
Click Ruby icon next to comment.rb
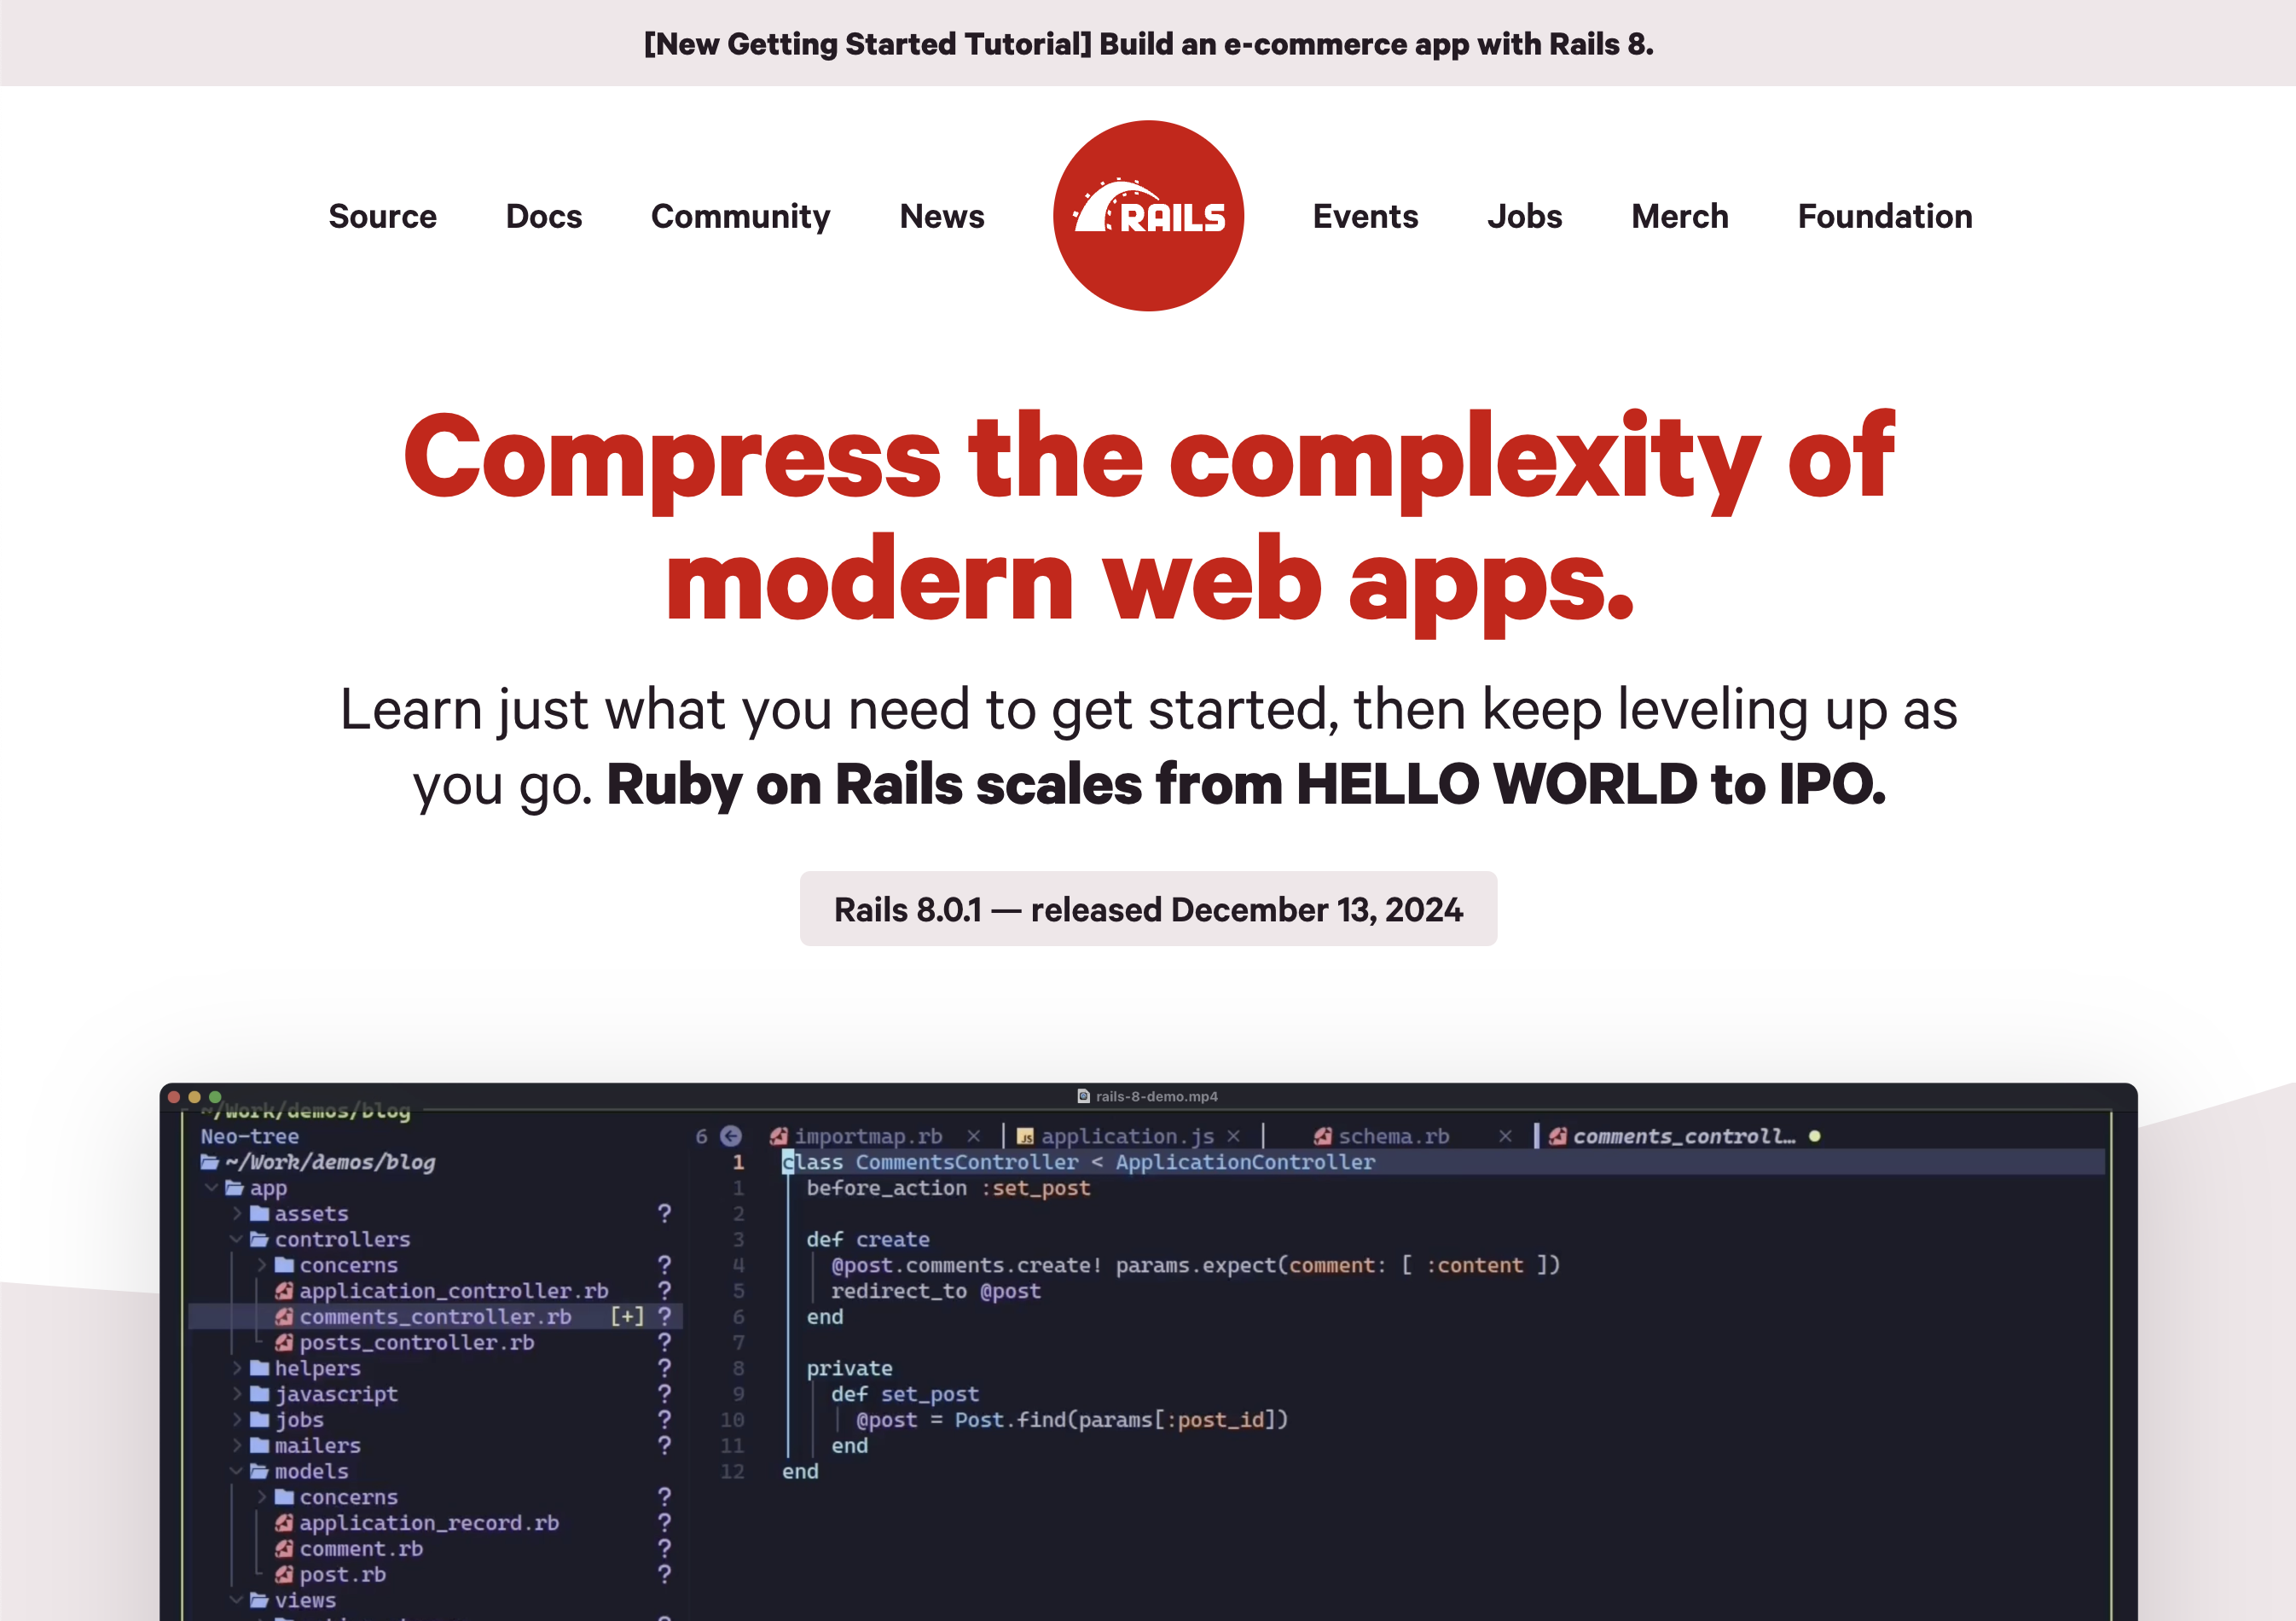pyautogui.click(x=284, y=1548)
